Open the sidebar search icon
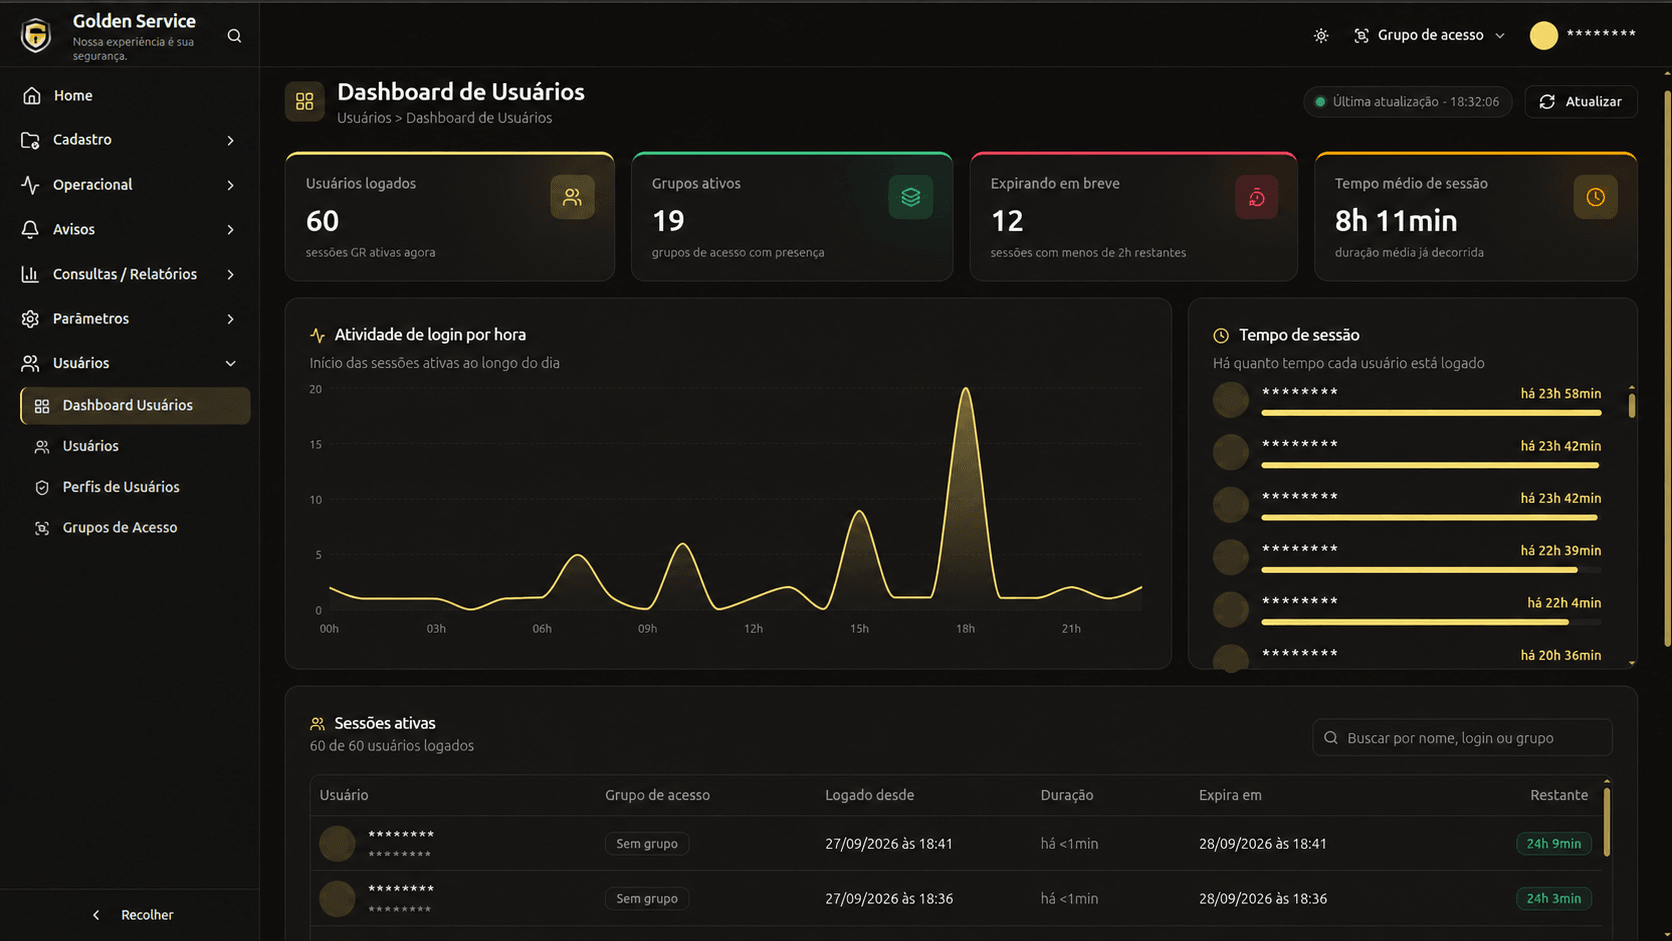Screen dimensions: 1672x941 [x=234, y=36]
